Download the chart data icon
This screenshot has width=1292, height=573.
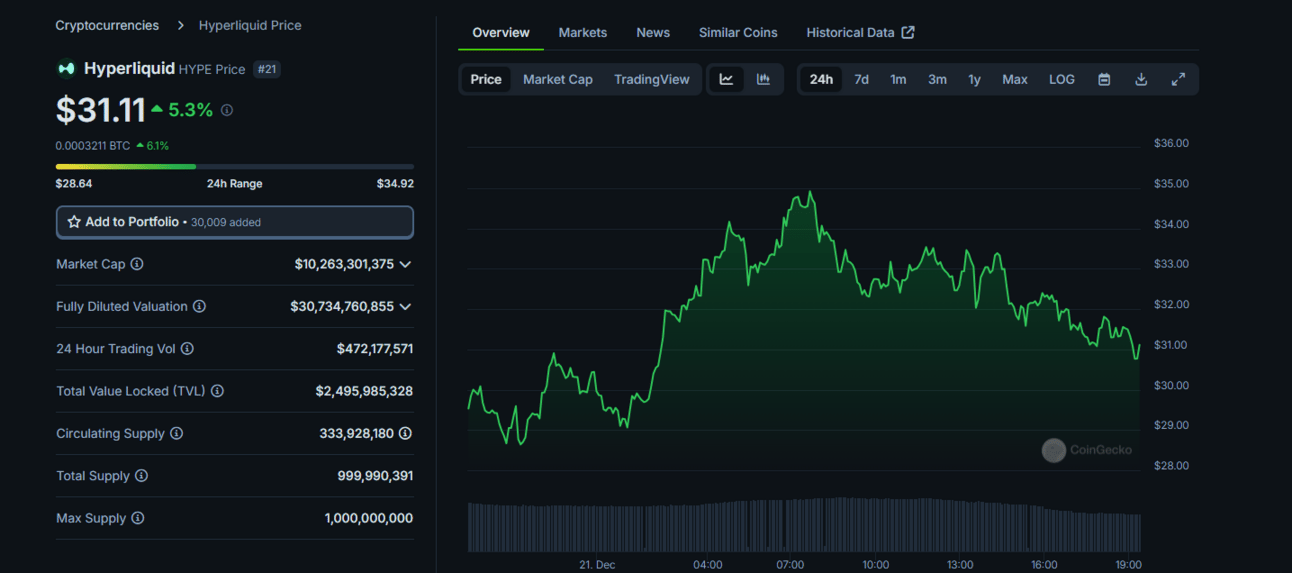[x=1141, y=79]
